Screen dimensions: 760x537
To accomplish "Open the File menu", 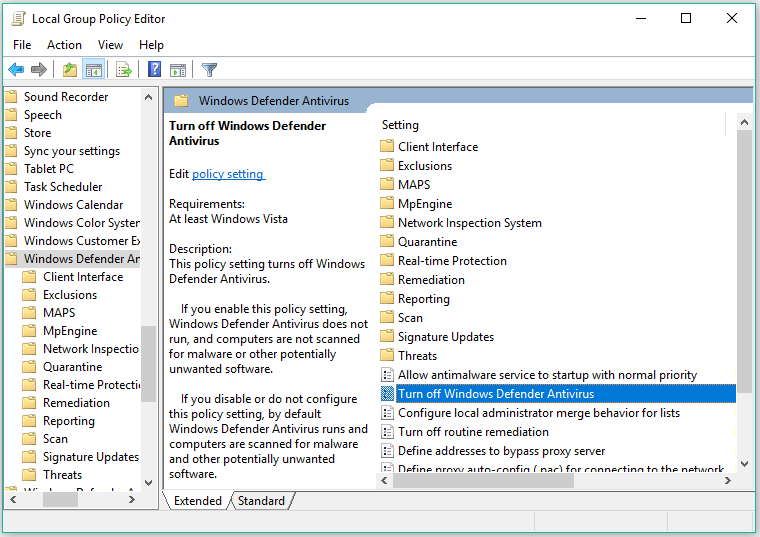I will click(22, 45).
